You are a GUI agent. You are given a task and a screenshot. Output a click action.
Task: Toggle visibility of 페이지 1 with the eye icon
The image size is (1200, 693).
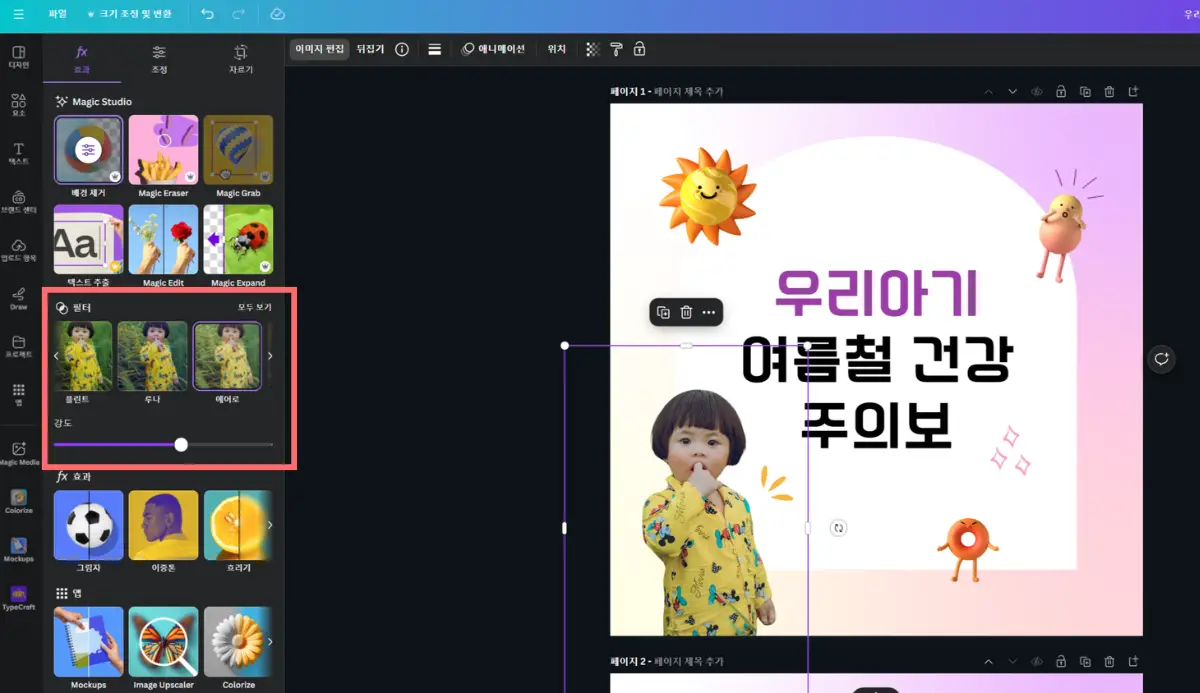(1037, 91)
